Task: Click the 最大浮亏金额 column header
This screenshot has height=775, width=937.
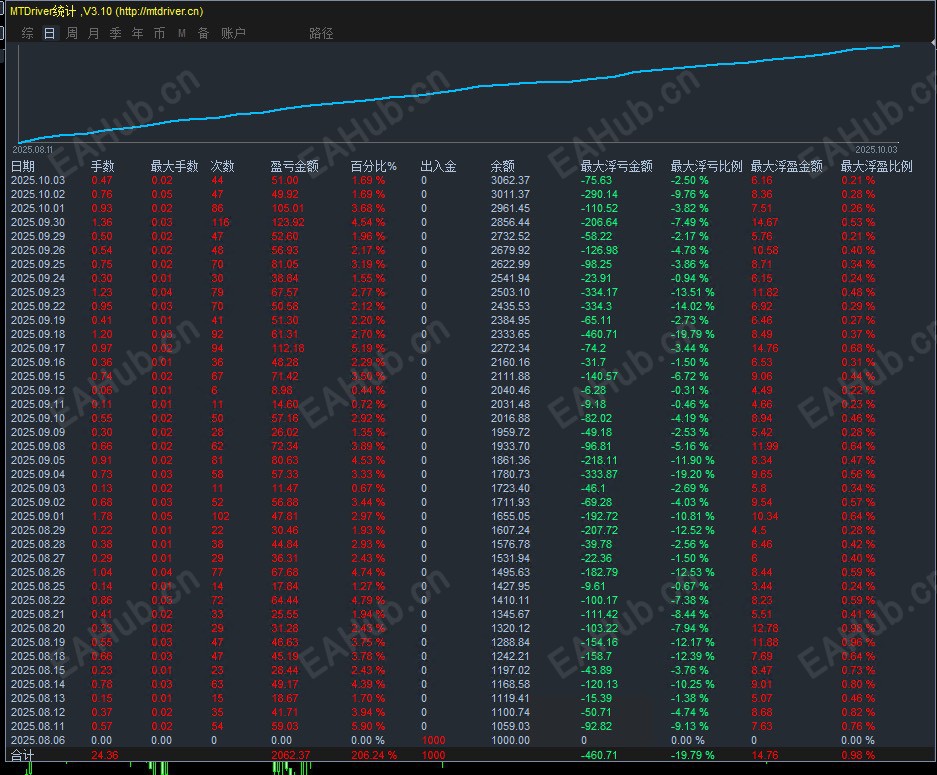Action: pyautogui.click(x=616, y=166)
